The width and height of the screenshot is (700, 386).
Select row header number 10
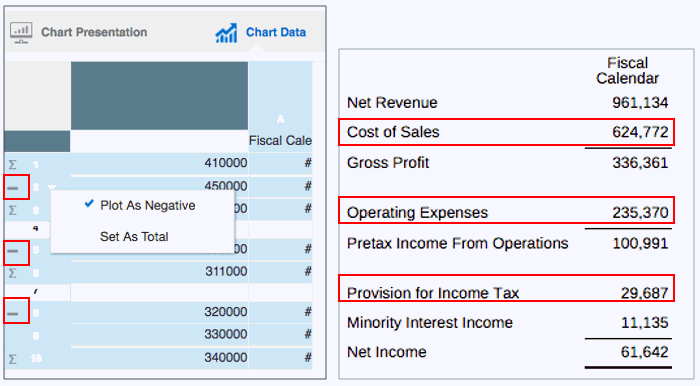36,358
